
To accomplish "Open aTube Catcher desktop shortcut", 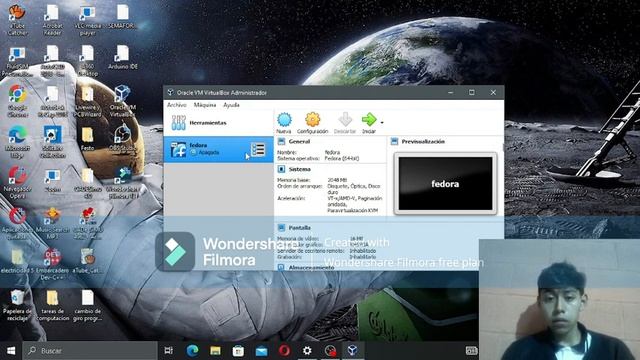I will 17,20.
